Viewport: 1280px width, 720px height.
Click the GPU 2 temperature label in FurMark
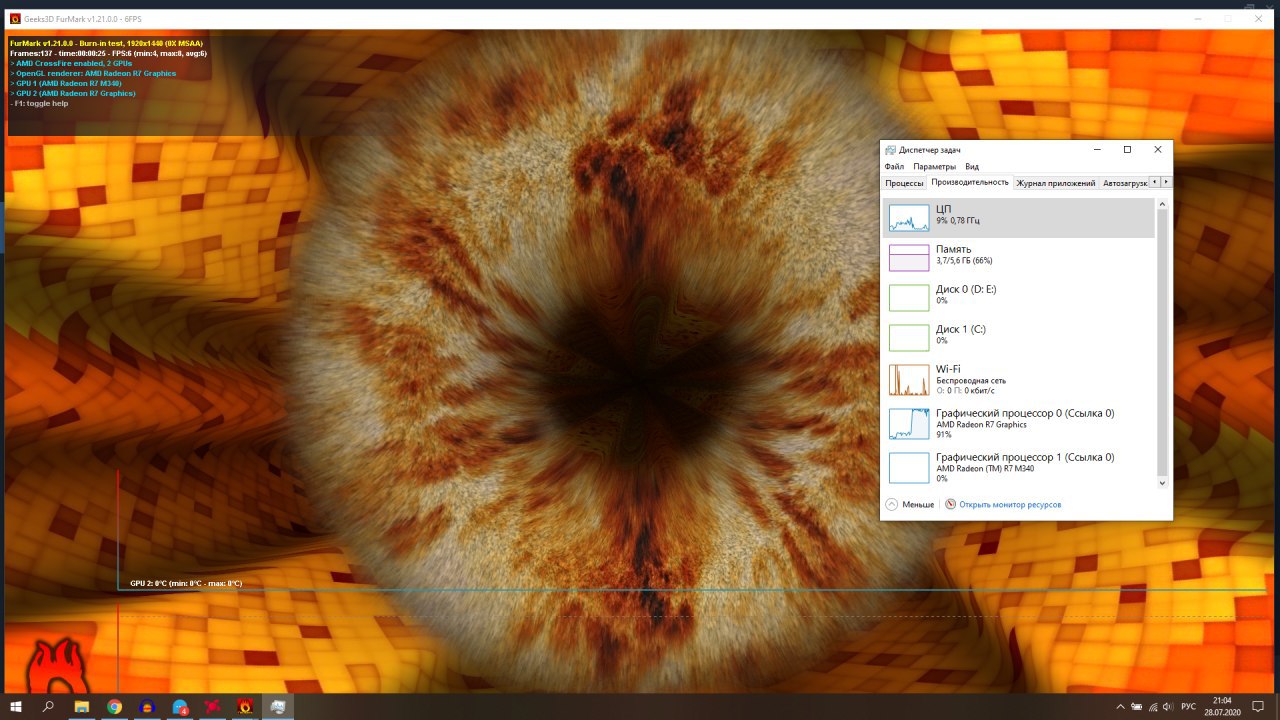click(185, 583)
